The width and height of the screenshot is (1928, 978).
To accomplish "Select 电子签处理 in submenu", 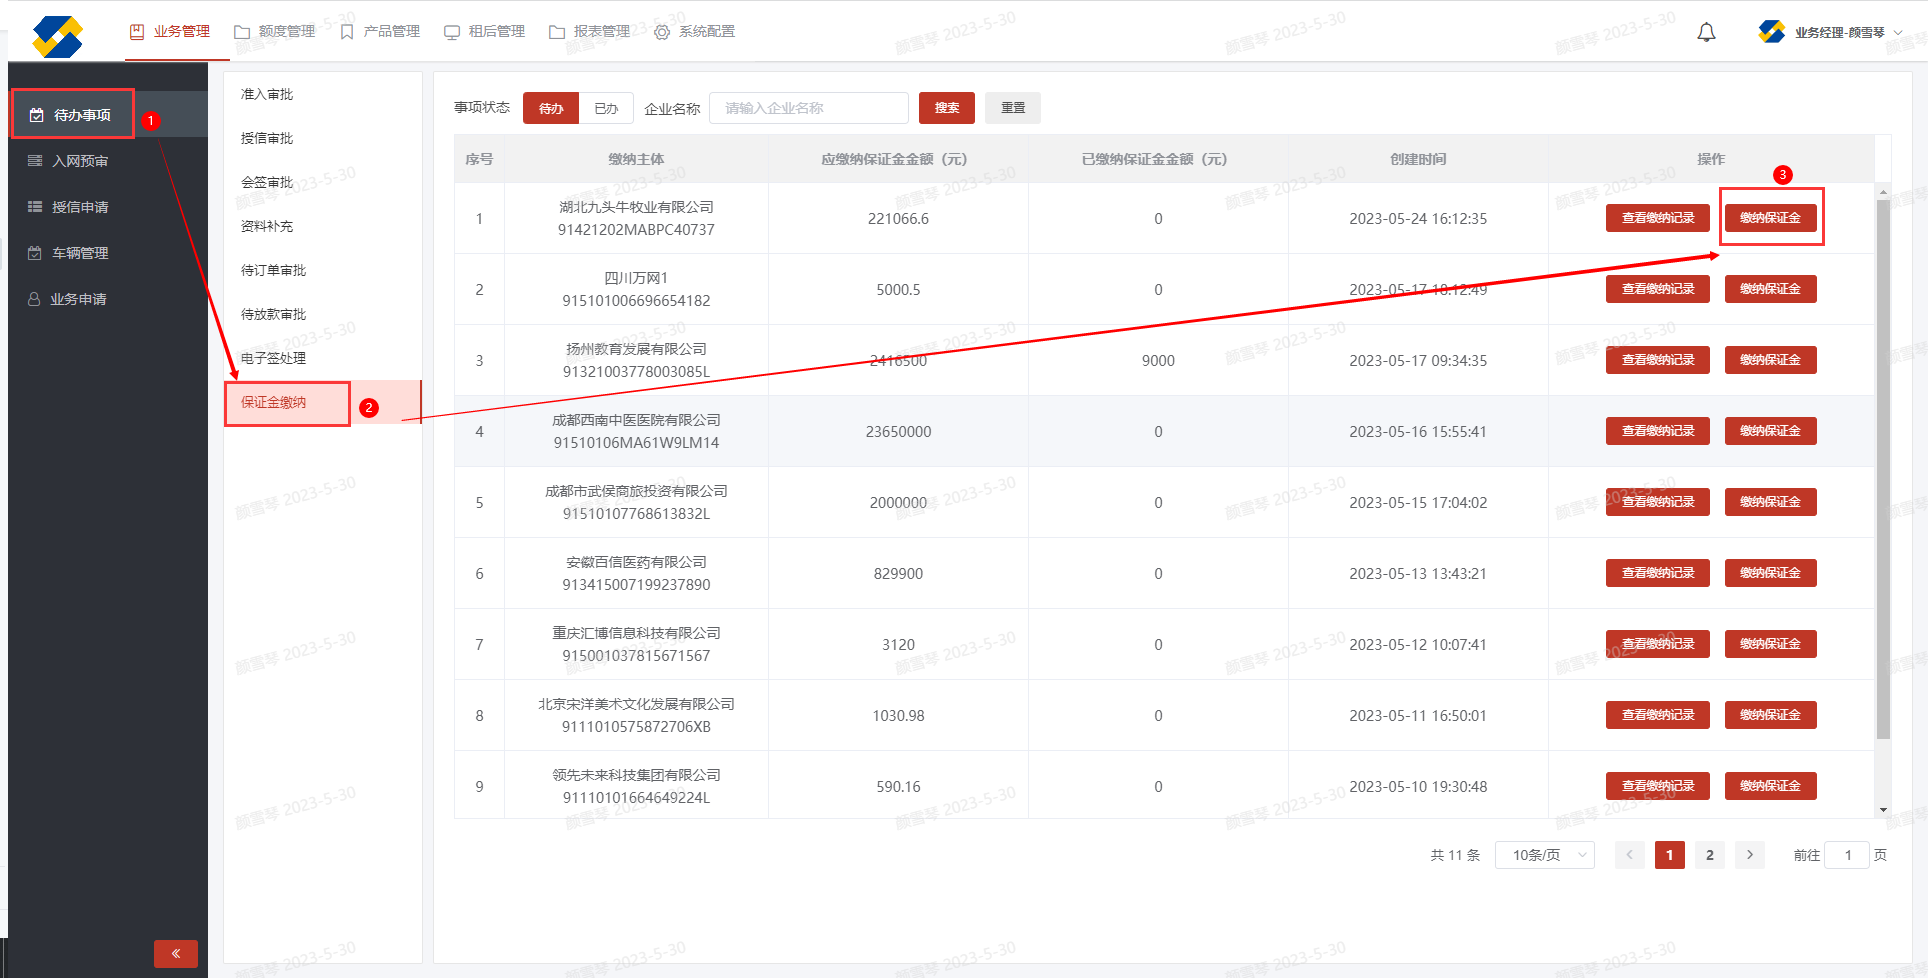I will coord(273,358).
